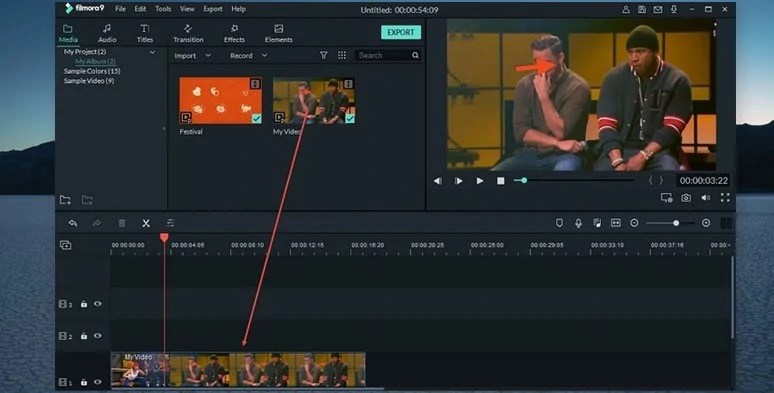The width and height of the screenshot is (774, 393).
Task: Open the Media tab
Action: click(x=68, y=34)
